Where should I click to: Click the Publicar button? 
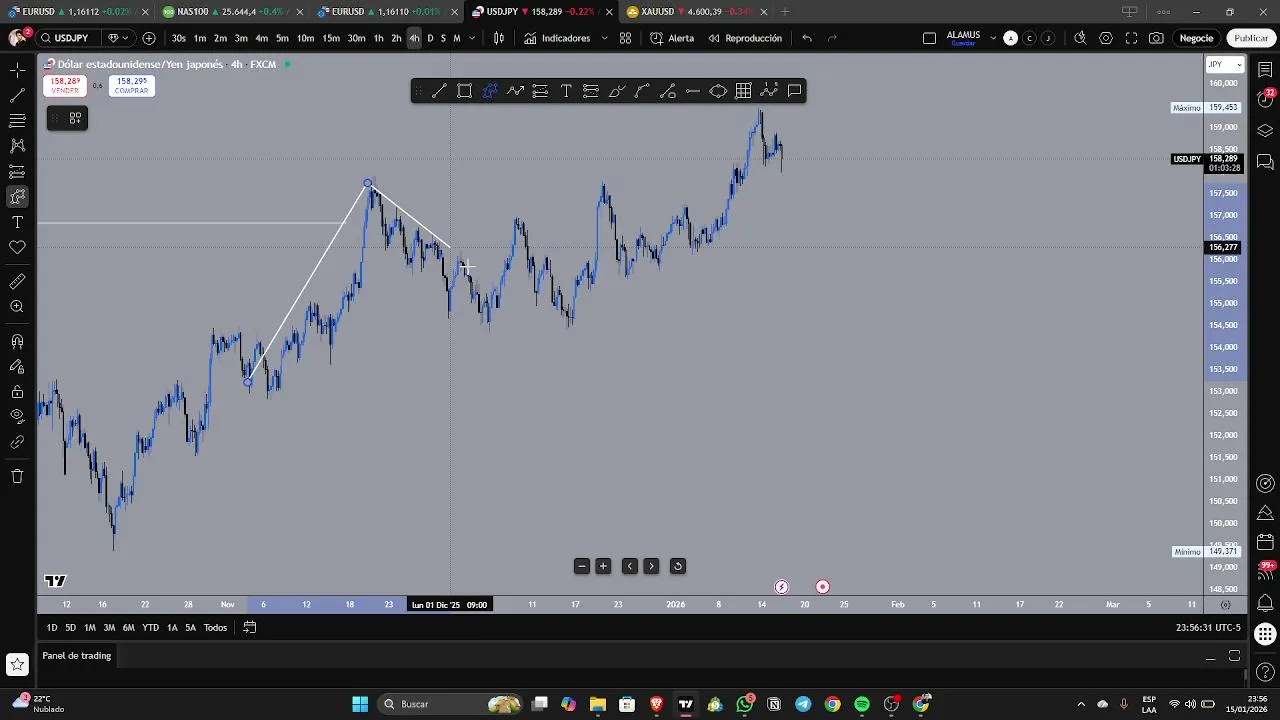click(1251, 38)
